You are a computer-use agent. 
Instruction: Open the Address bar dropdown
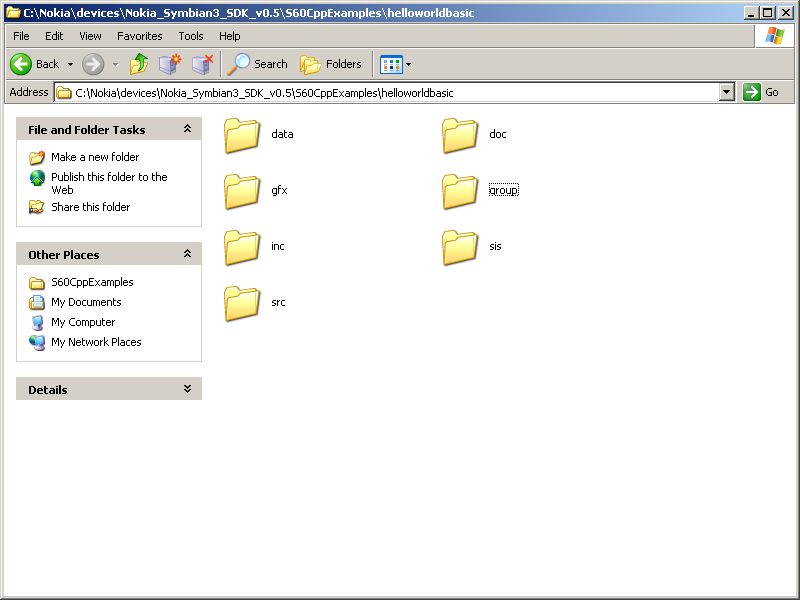point(727,92)
